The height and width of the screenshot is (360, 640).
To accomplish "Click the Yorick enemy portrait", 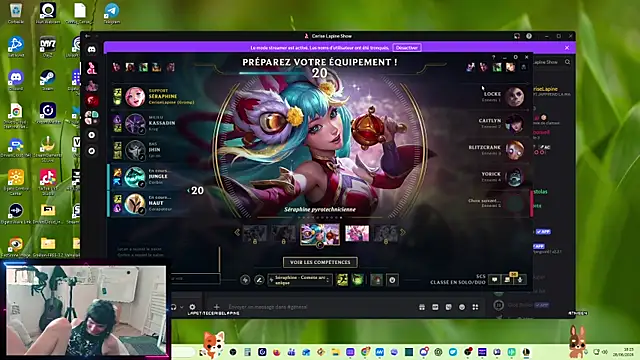I will [514, 177].
